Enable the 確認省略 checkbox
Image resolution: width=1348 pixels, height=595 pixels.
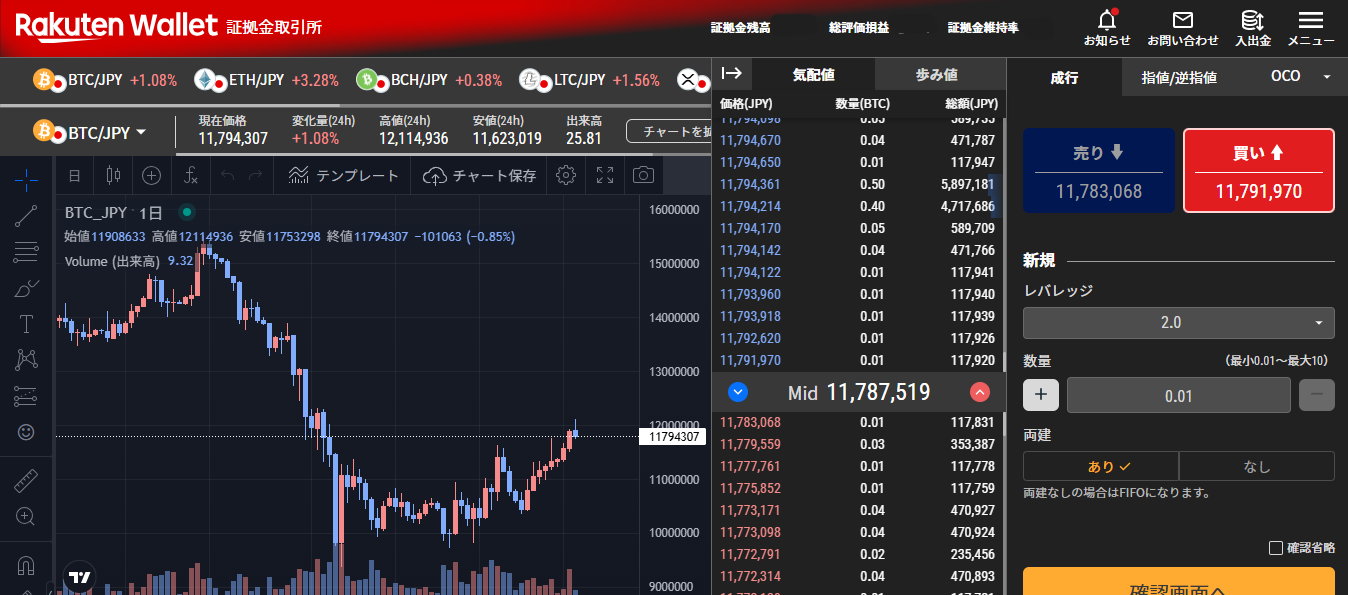[1275, 547]
